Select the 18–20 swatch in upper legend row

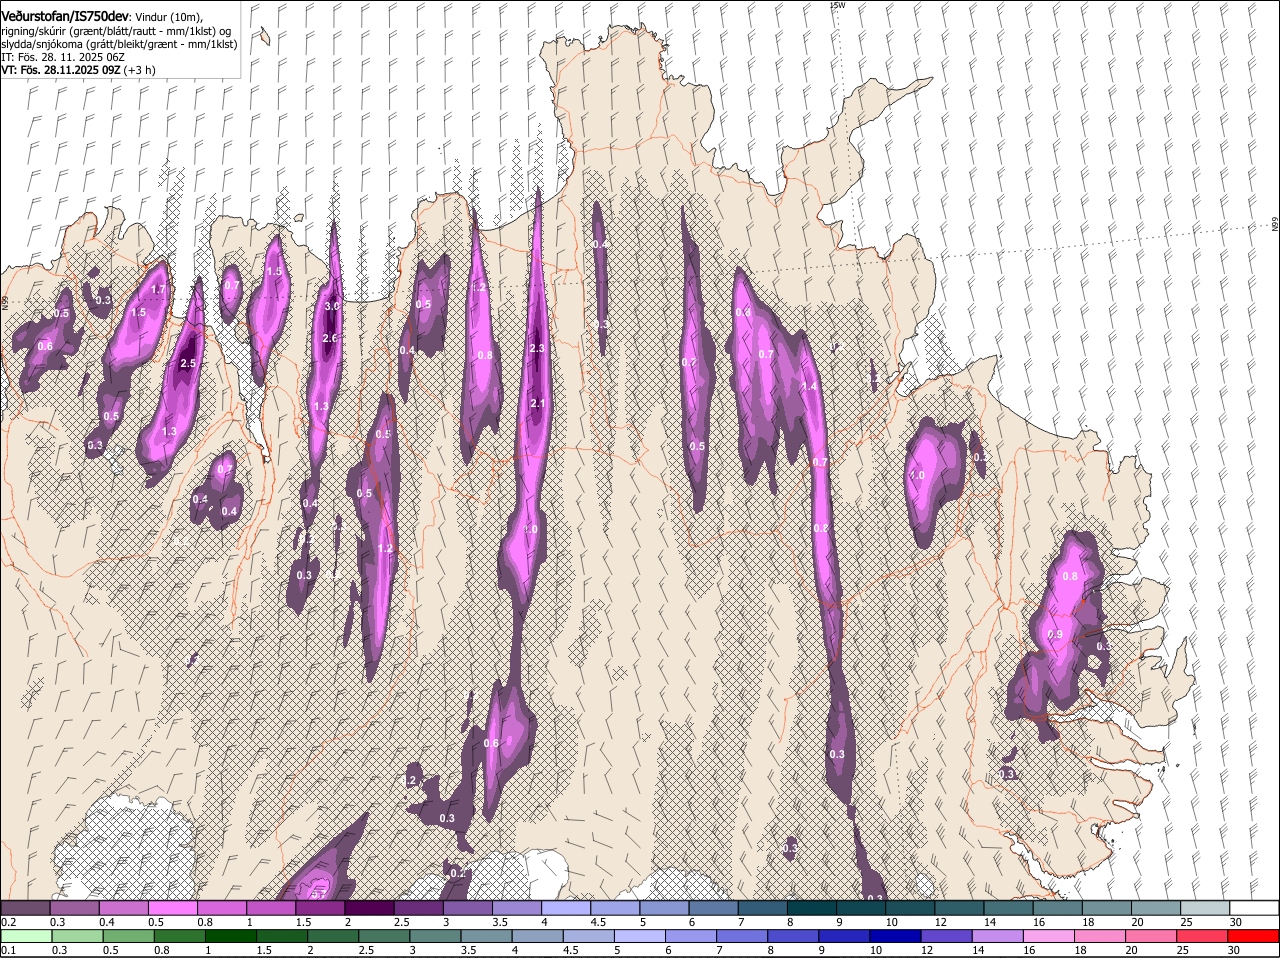1107,907
